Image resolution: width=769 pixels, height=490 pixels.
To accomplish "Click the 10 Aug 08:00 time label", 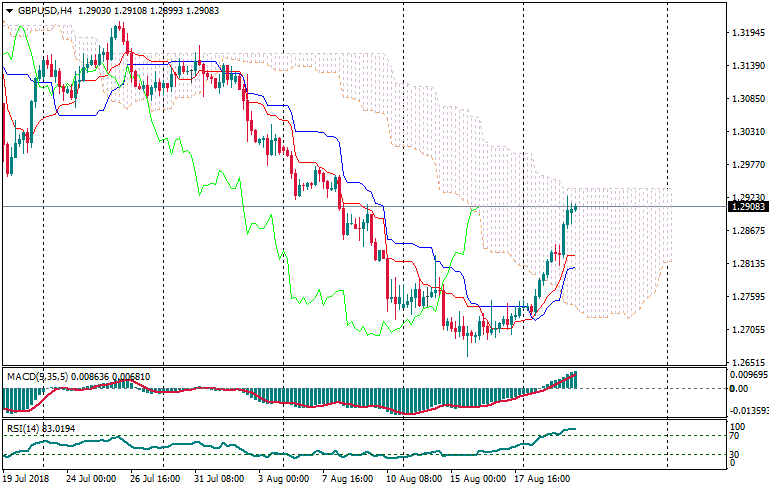I will pos(412,479).
